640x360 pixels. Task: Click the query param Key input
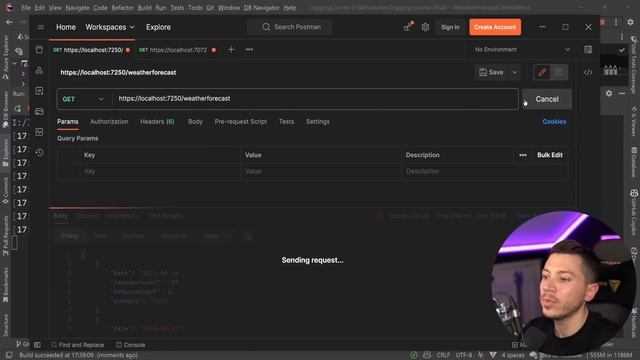click(161, 171)
